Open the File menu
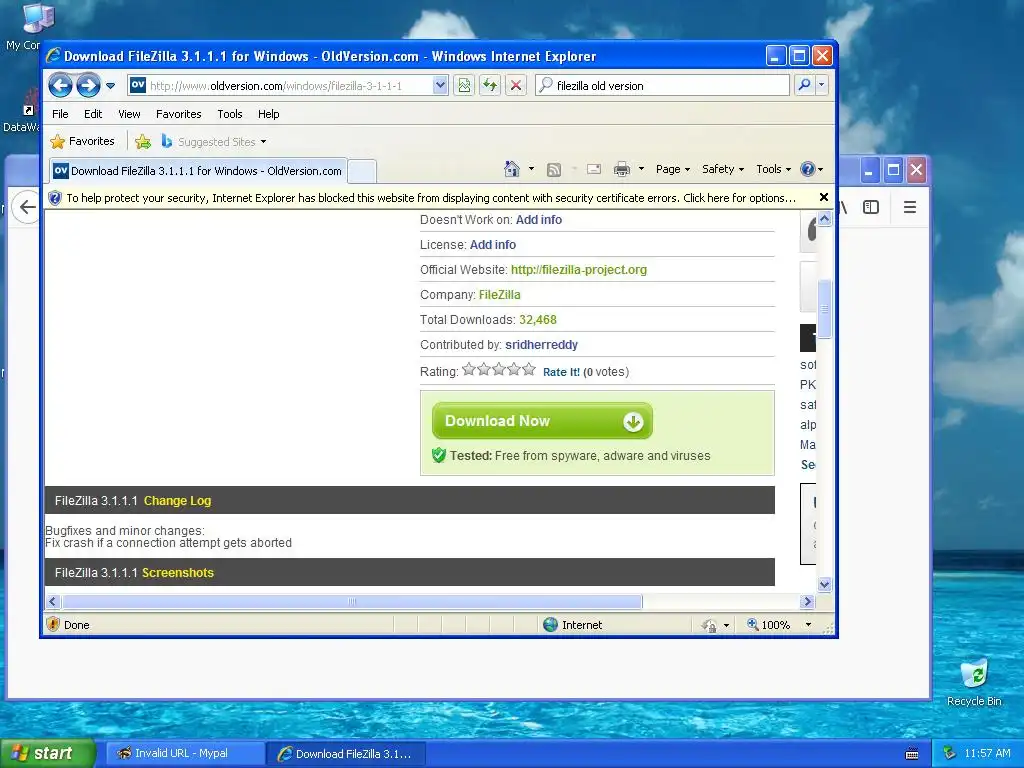 tap(60, 114)
